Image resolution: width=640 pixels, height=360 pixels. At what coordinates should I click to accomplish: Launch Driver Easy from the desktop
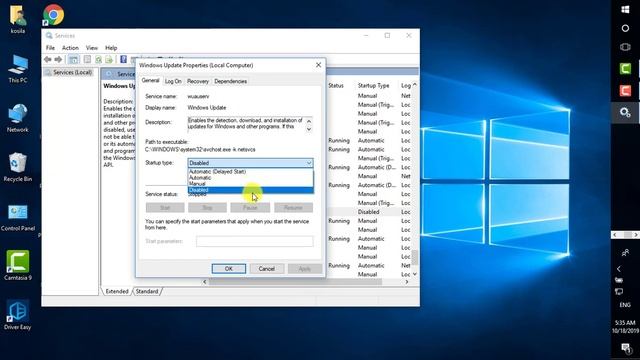pos(18,315)
